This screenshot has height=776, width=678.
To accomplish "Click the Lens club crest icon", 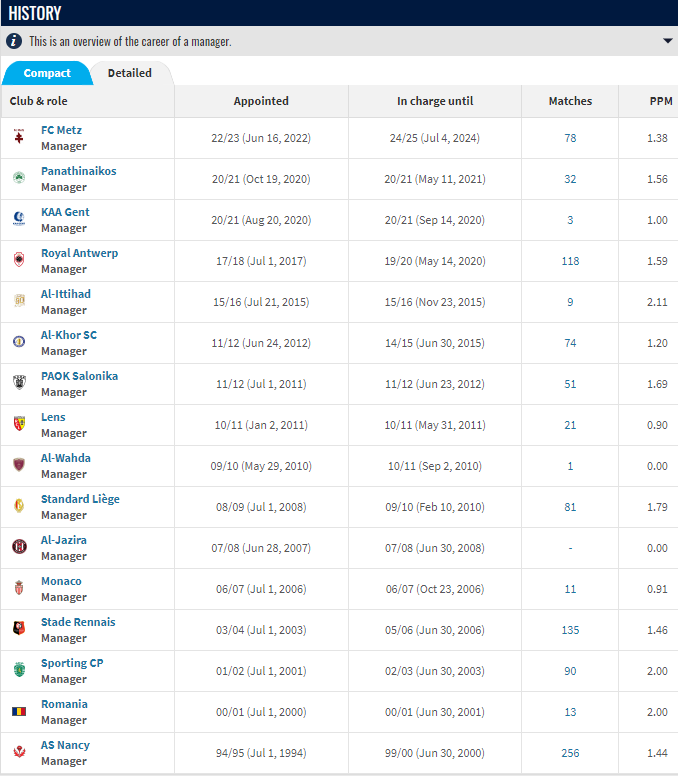I will pos(19,424).
